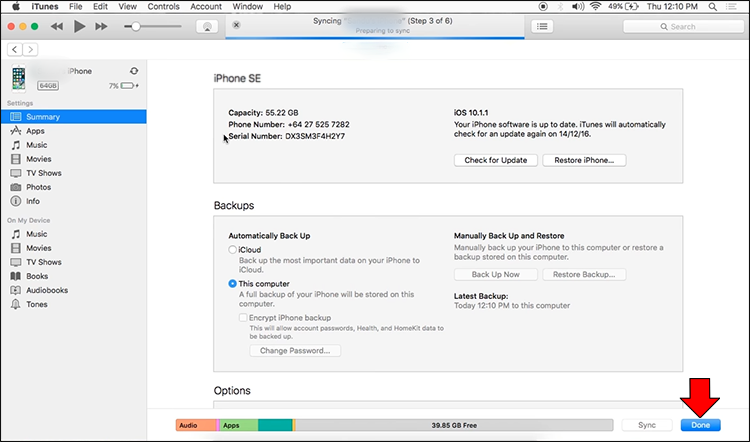Click Restore Backup button
Image resolution: width=750 pixels, height=442 pixels.
(x=584, y=275)
